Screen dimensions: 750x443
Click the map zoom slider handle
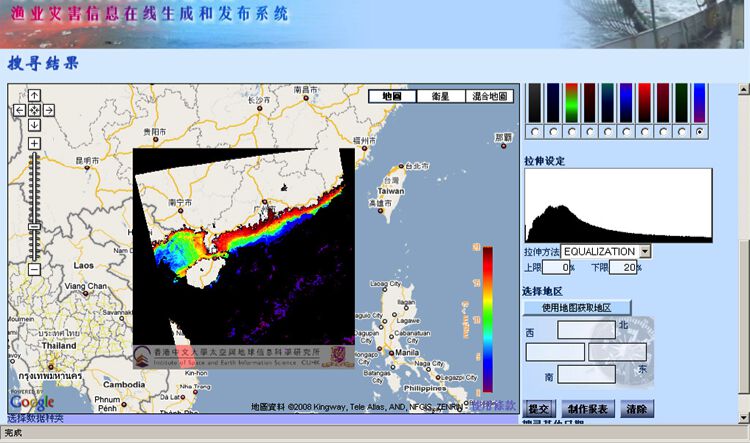[34, 228]
